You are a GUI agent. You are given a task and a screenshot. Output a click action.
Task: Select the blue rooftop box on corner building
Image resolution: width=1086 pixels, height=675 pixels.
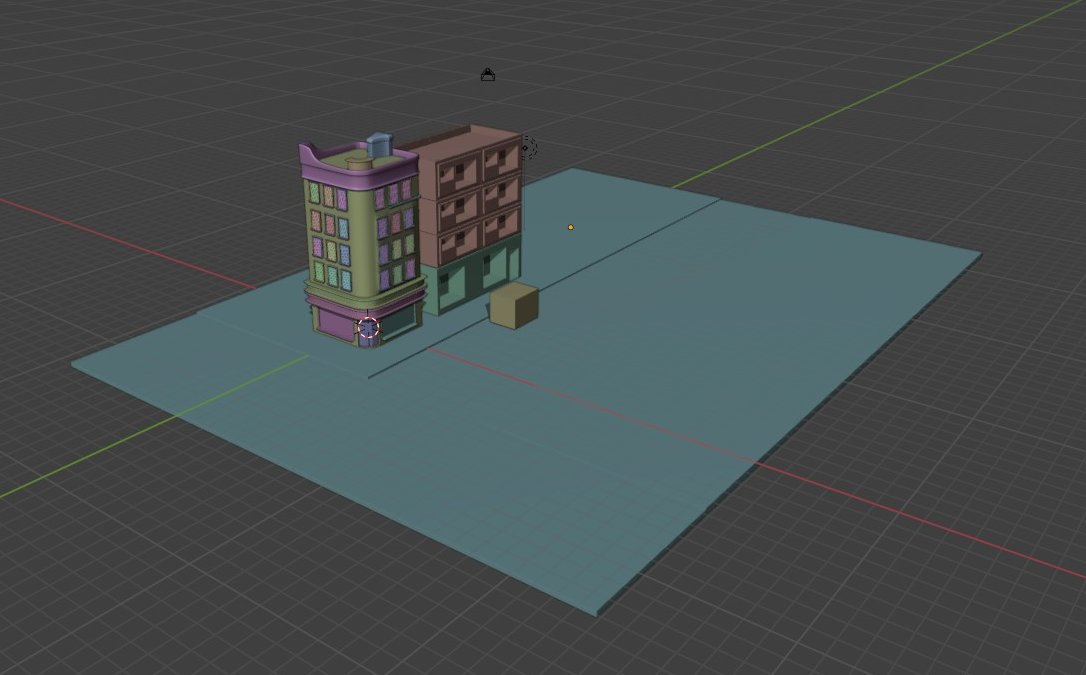click(380, 145)
